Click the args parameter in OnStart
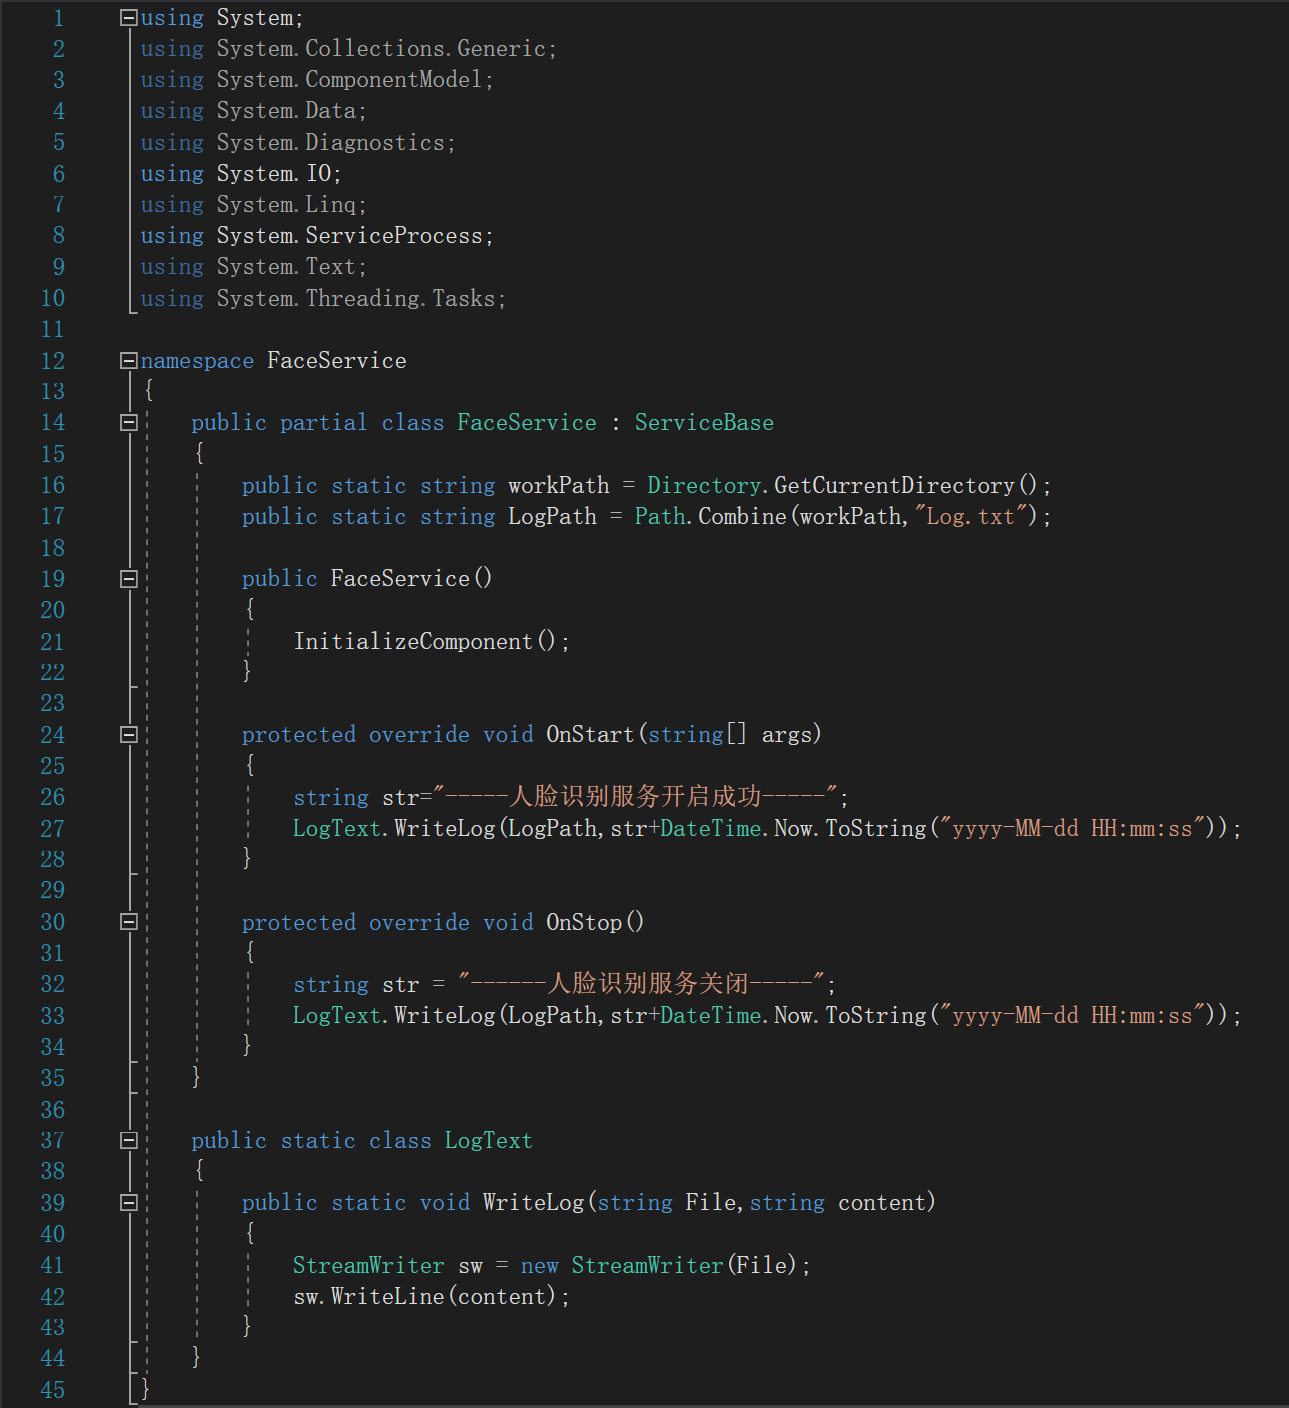The height and width of the screenshot is (1408, 1289). coord(787,734)
